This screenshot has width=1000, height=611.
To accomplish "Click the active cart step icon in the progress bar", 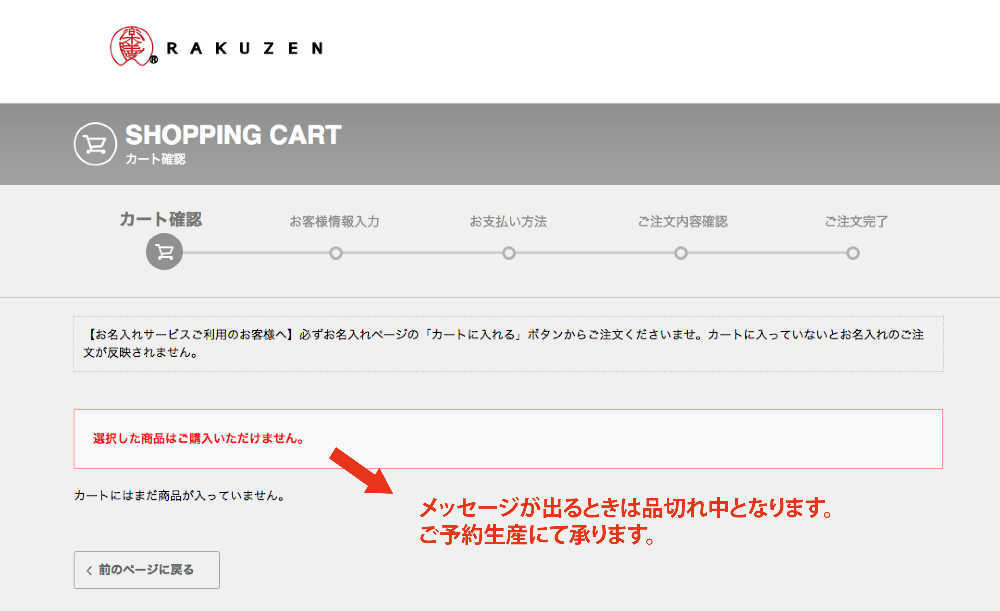I will point(165,252).
